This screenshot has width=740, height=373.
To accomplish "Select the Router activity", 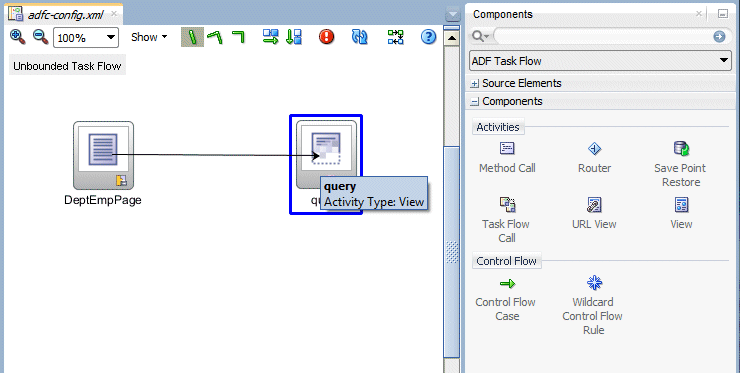I will [x=594, y=158].
